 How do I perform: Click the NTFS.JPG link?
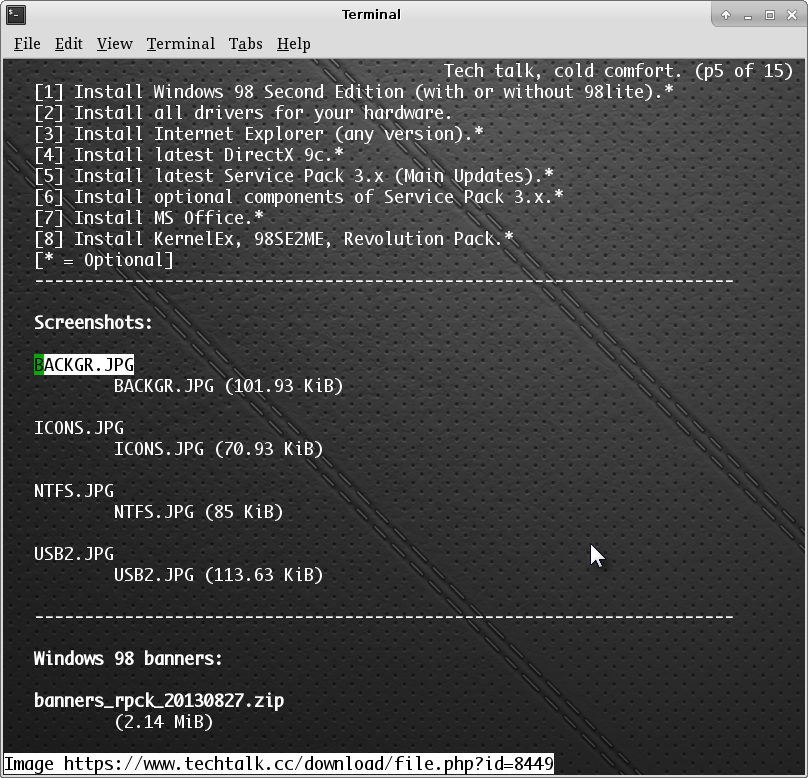tap(74, 491)
